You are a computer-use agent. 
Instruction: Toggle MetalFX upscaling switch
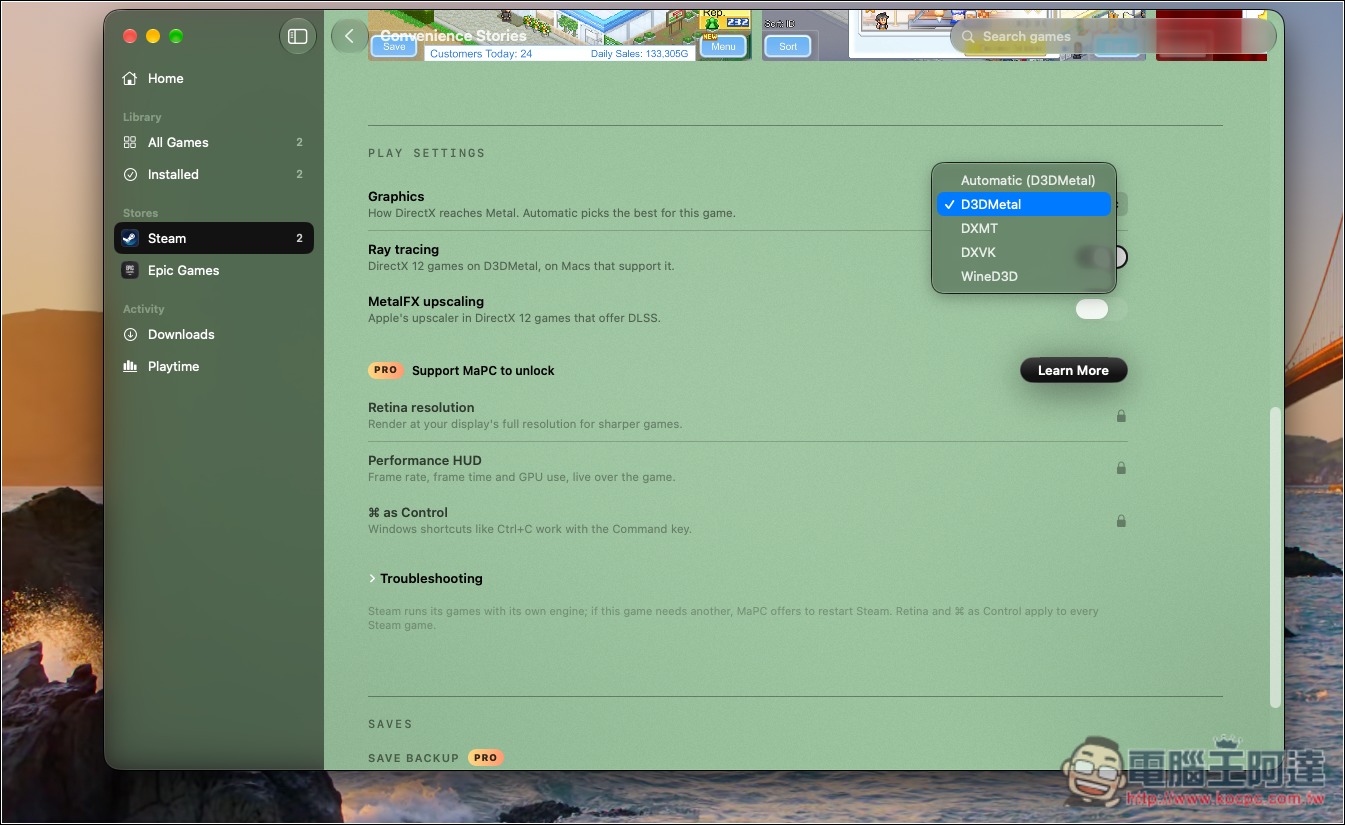pyautogui.click(x=1101, y=309)
